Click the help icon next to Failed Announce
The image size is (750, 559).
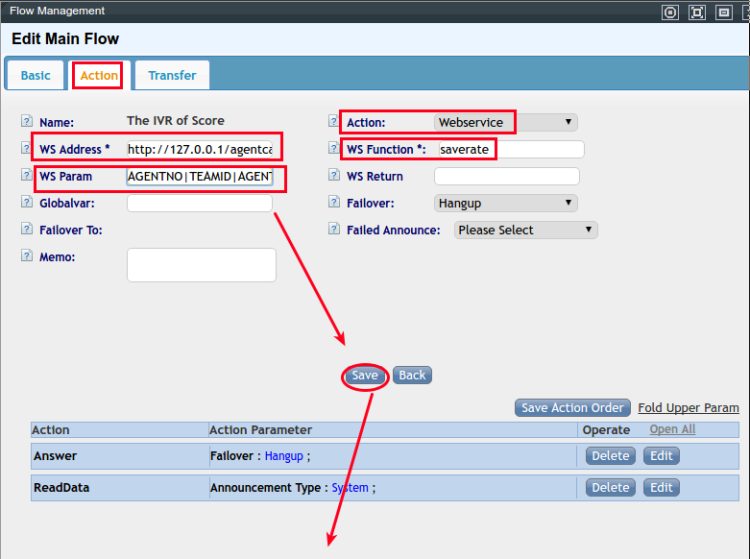click(x=334, y=230)
